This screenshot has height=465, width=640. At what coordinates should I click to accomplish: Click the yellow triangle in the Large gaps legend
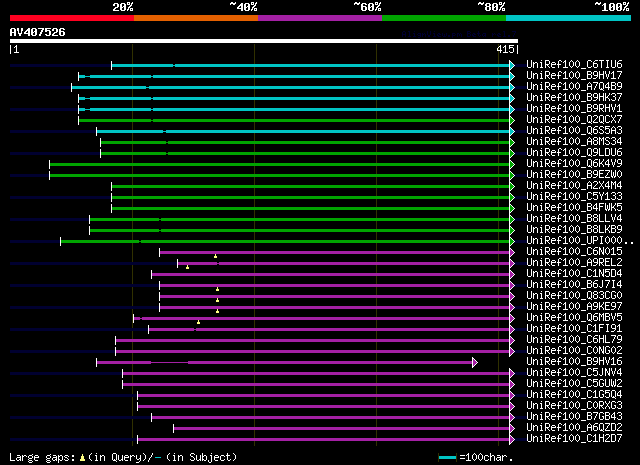click(82, 458)
